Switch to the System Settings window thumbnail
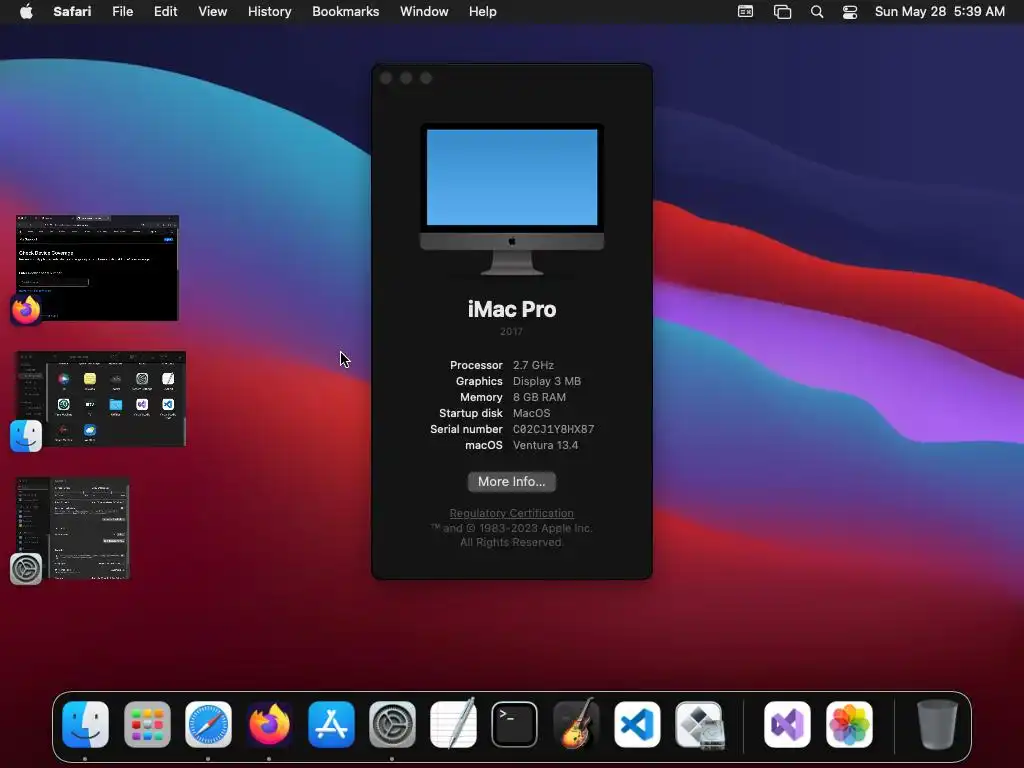 (x=72, y=528)
